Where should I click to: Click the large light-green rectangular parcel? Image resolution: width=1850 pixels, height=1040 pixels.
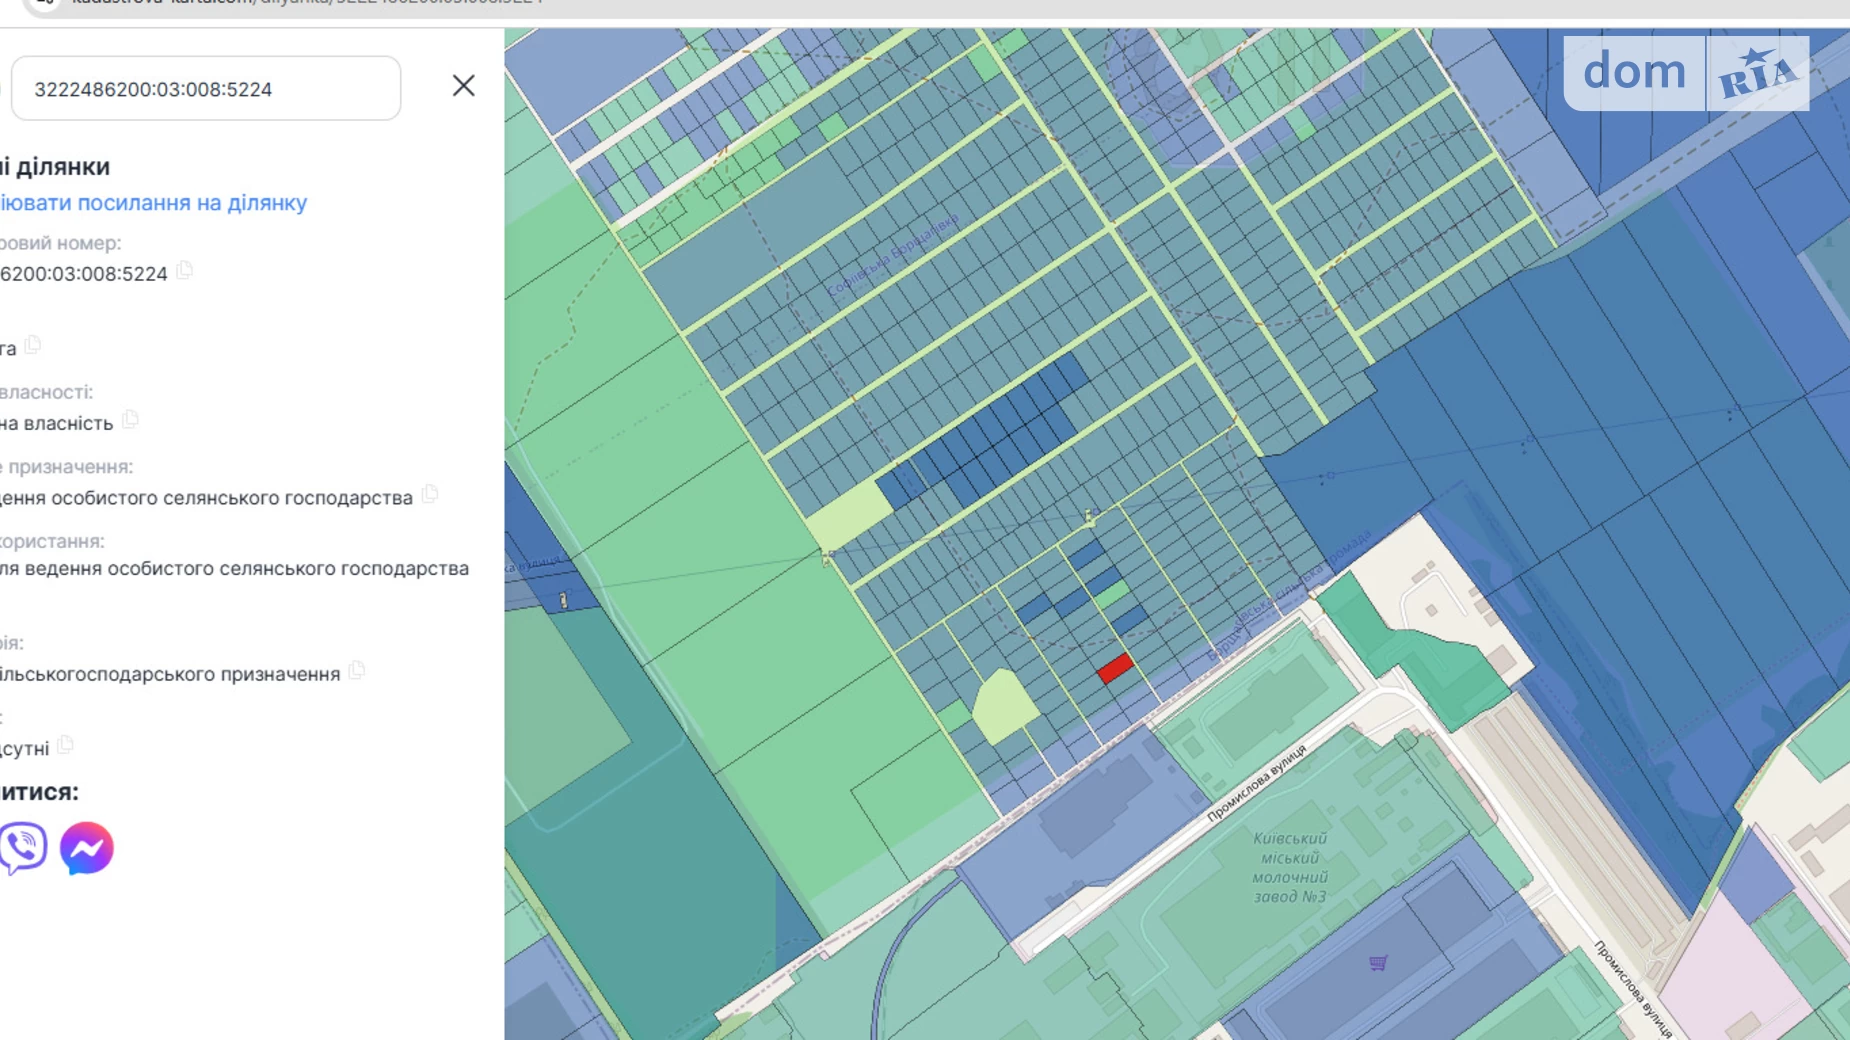tap(847, 515)
